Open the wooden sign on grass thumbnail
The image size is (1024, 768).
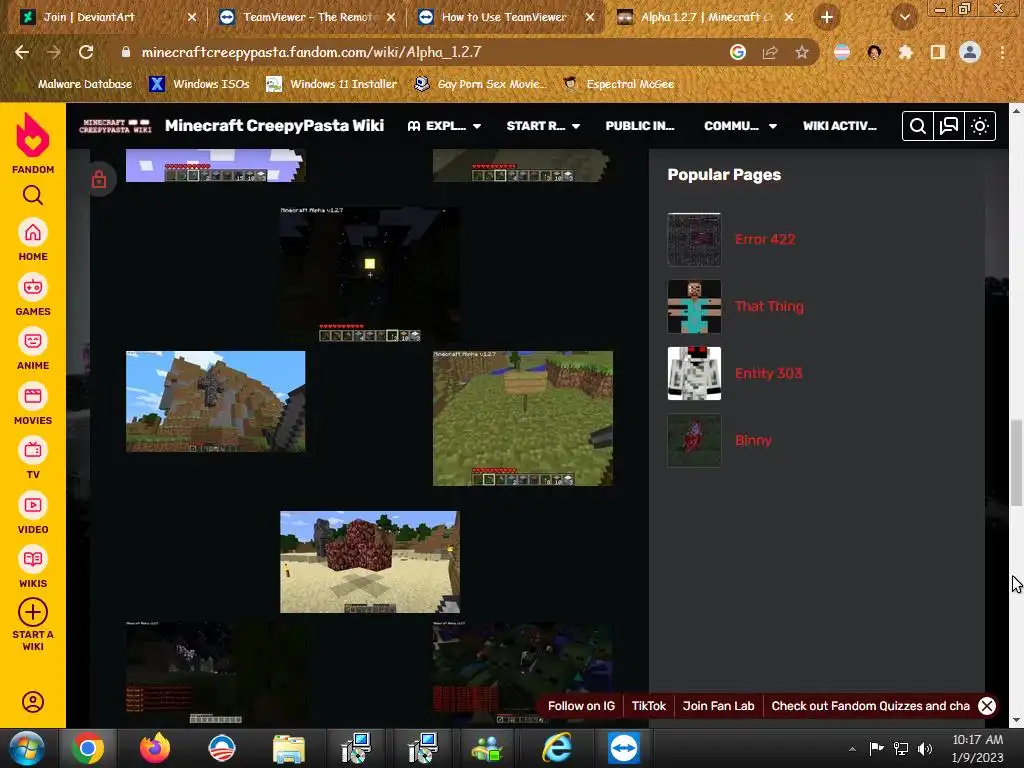(522, 419)
